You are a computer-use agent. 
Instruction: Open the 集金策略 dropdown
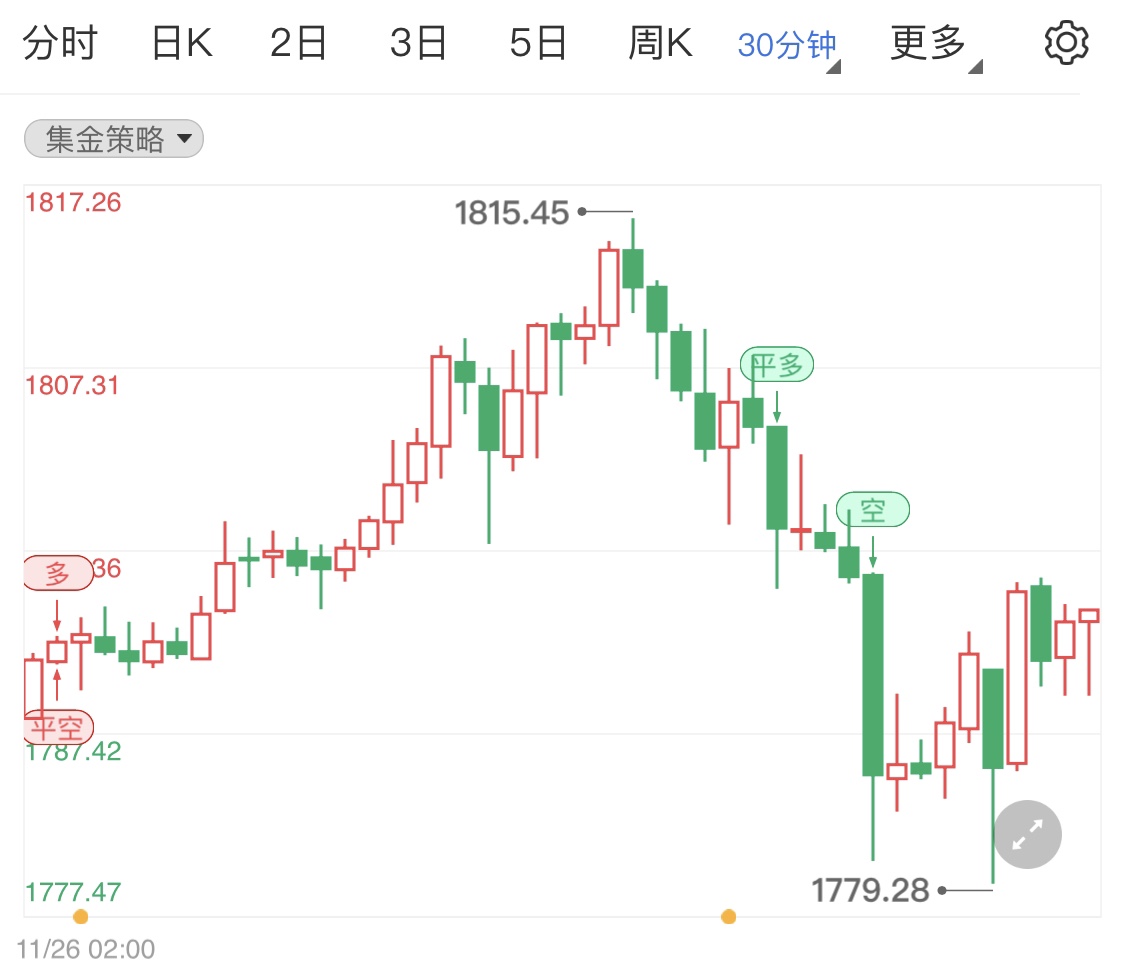pos(112,139)
